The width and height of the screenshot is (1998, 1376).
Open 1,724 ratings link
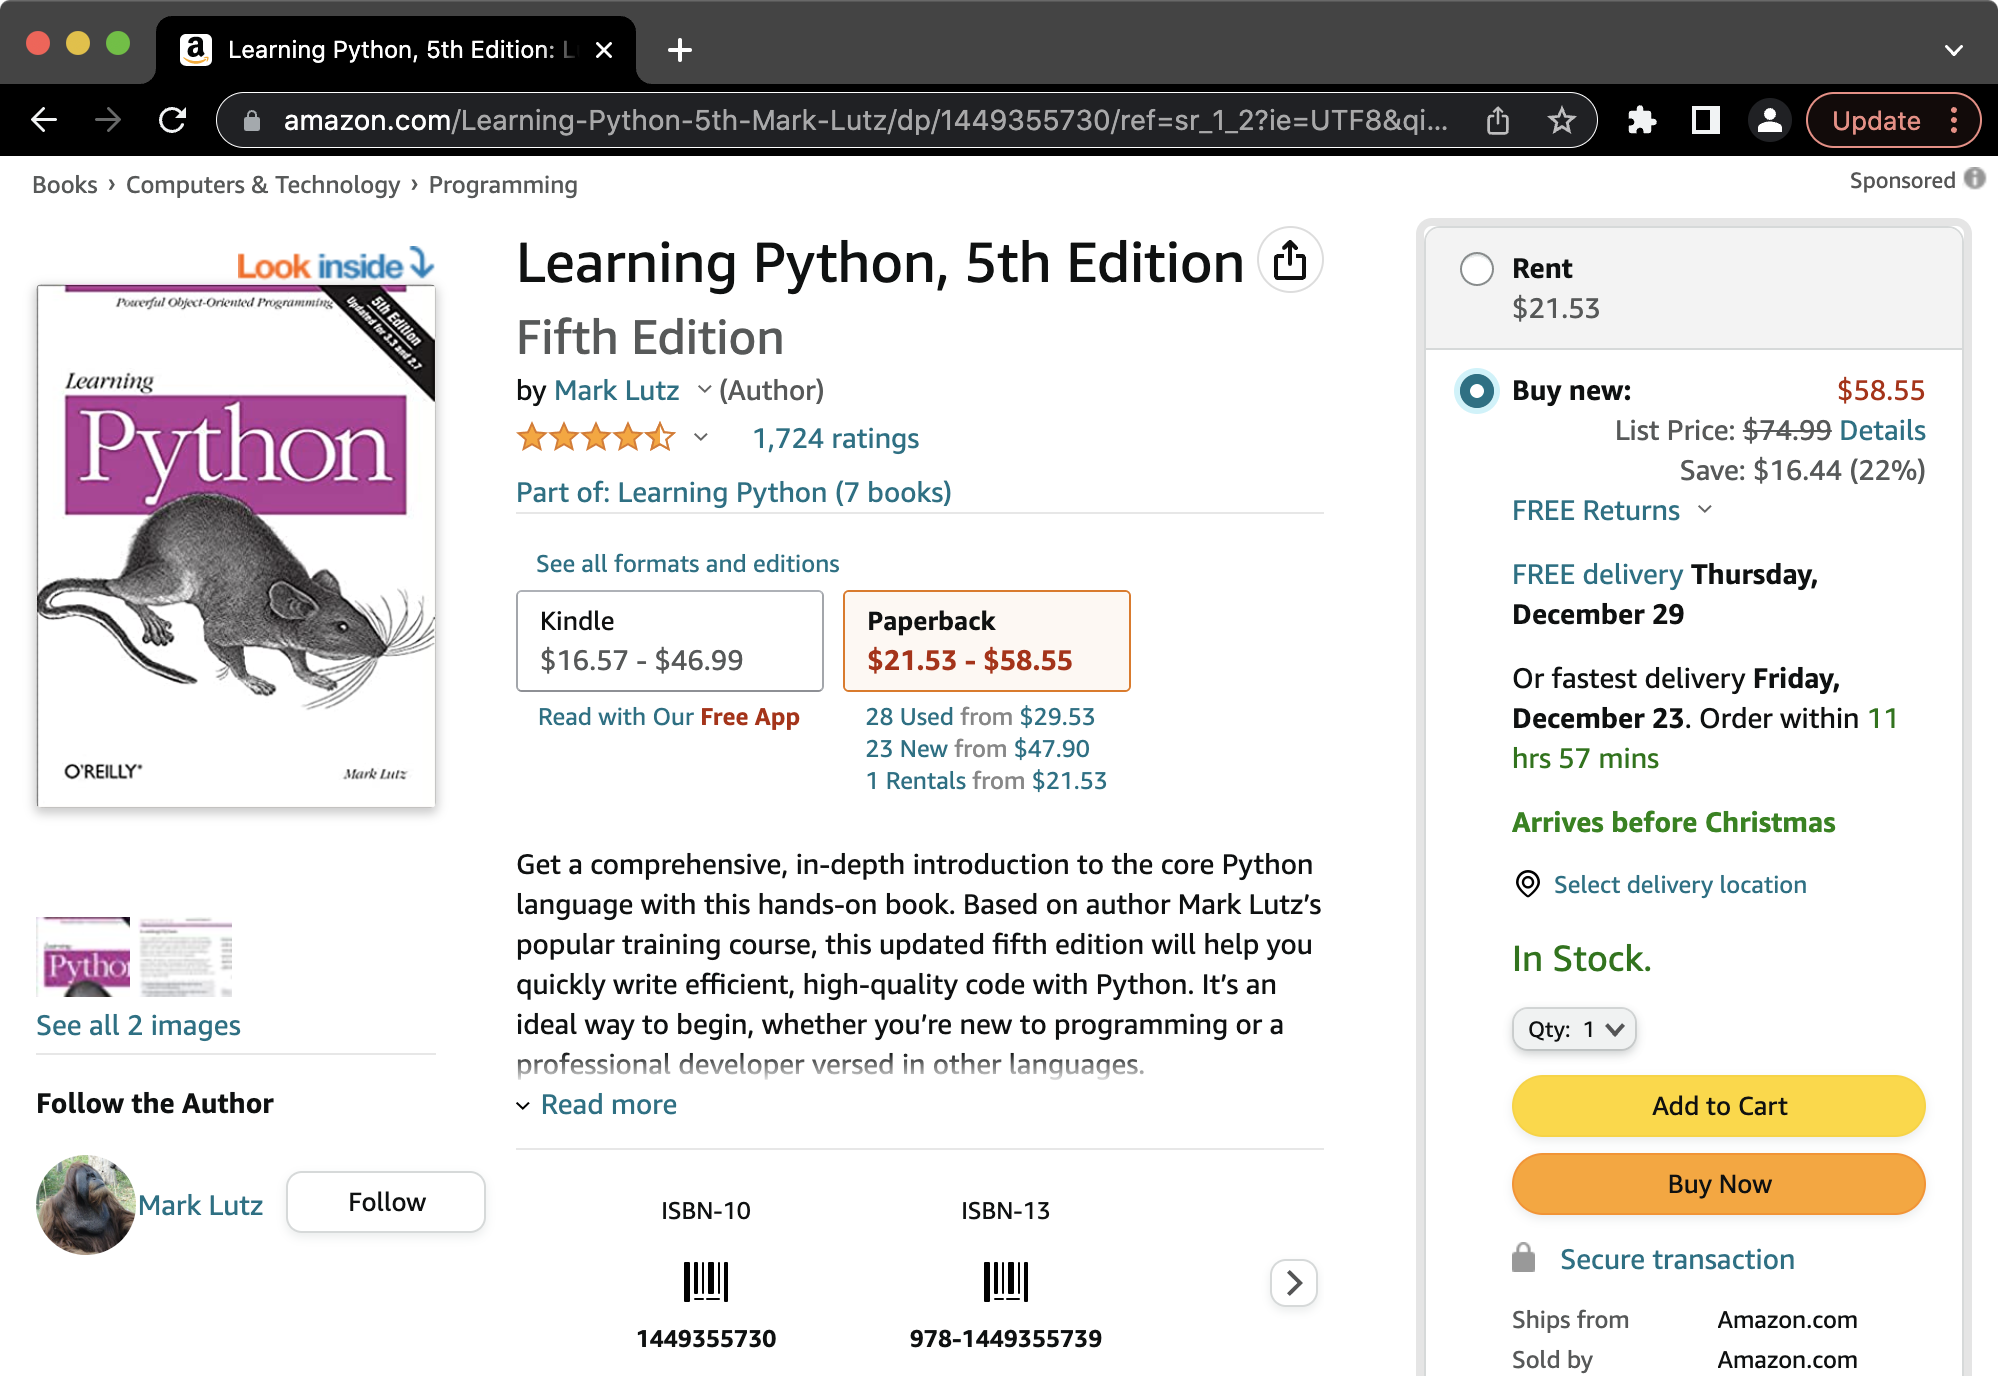836,439
